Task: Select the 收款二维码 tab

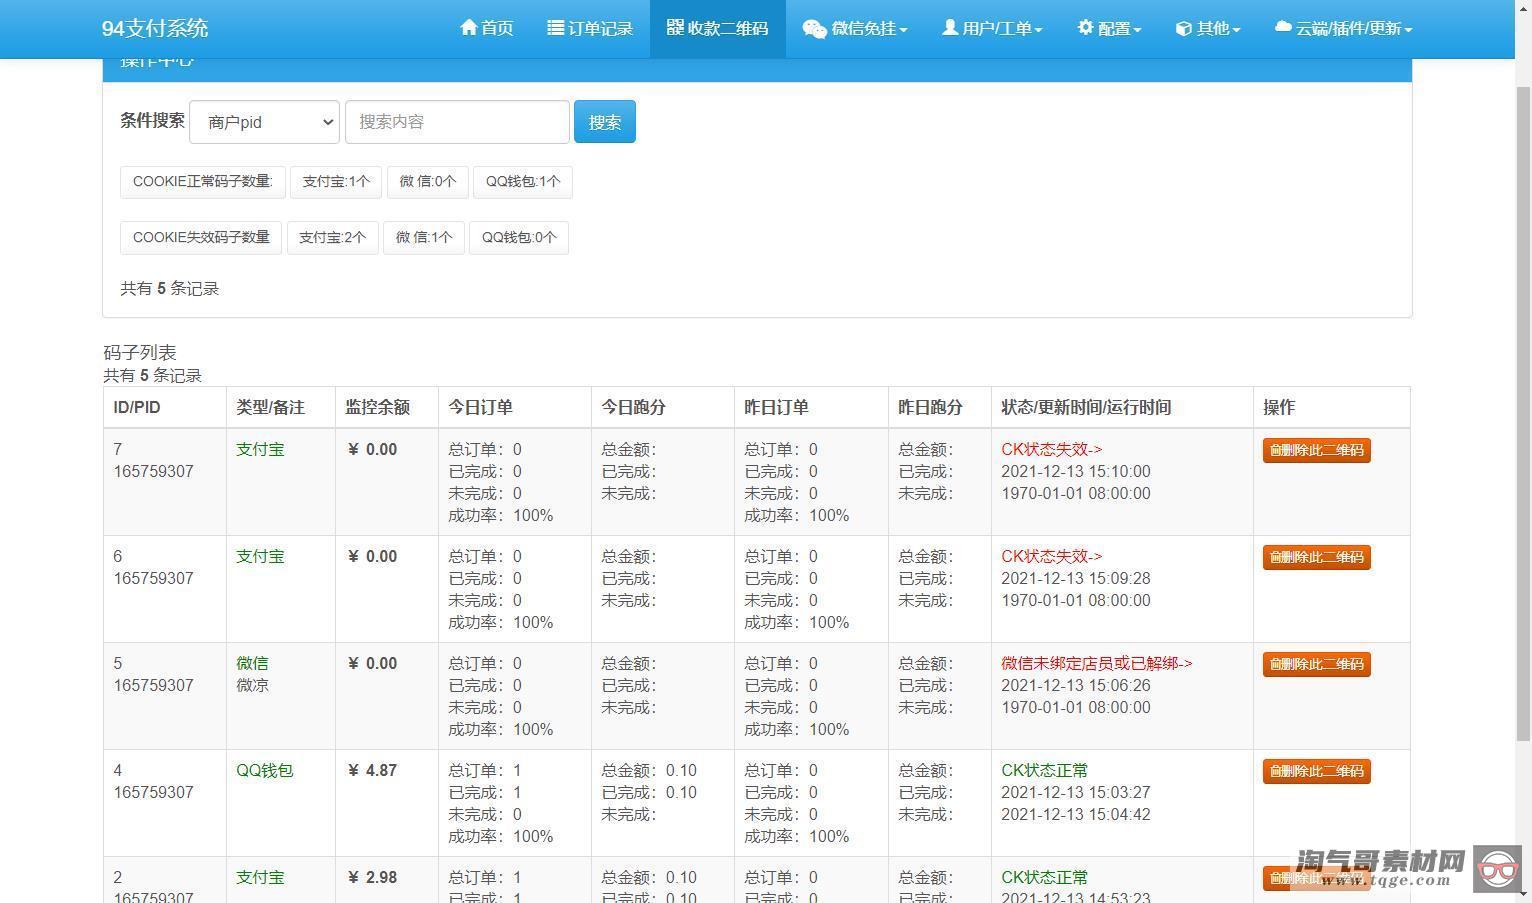Action: [x=718, y=28]
